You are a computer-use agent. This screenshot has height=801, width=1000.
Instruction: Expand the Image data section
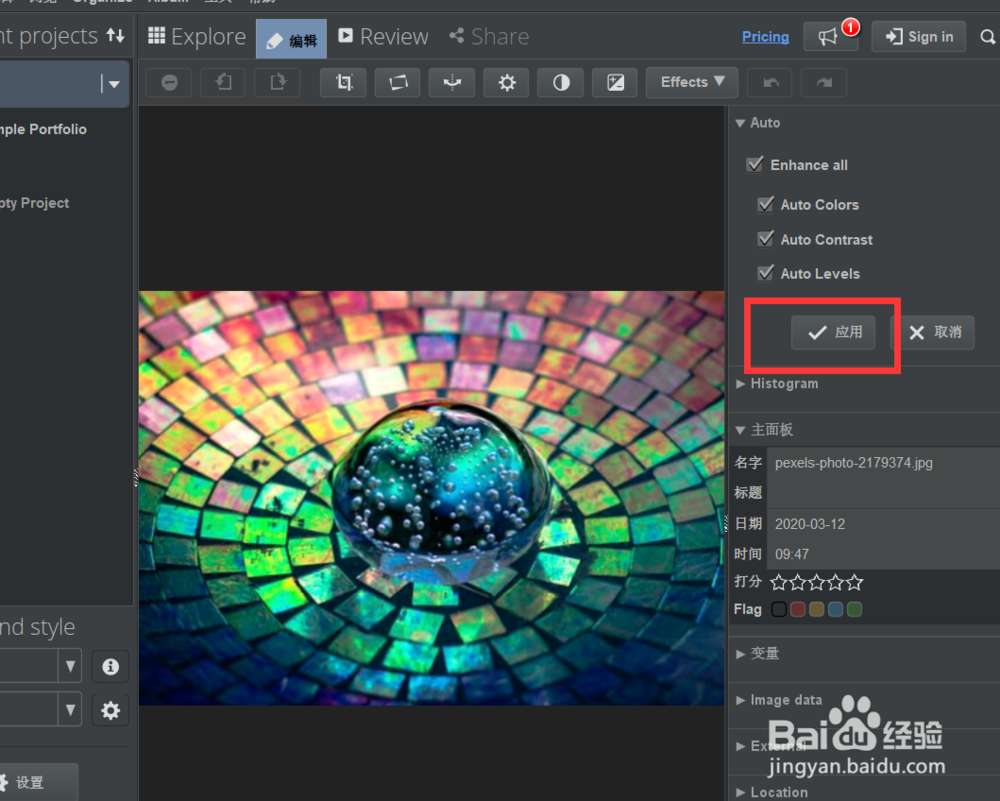(x=740, y=700)
